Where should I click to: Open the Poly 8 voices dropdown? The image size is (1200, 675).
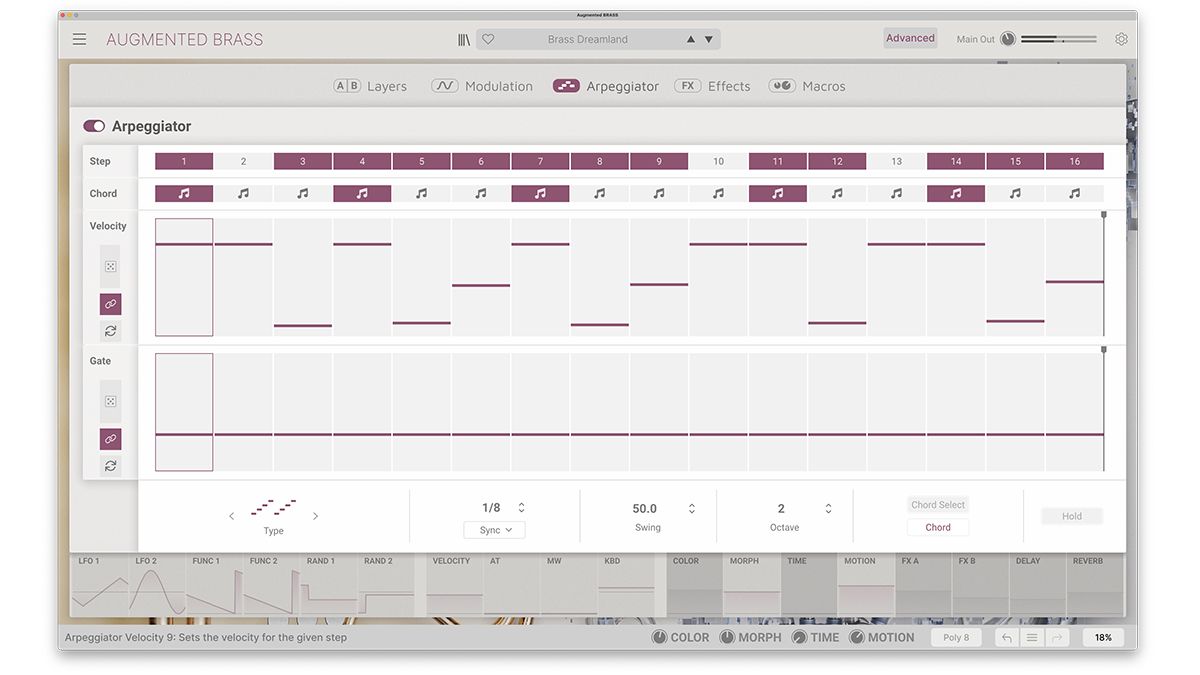[x=957, y=637]
